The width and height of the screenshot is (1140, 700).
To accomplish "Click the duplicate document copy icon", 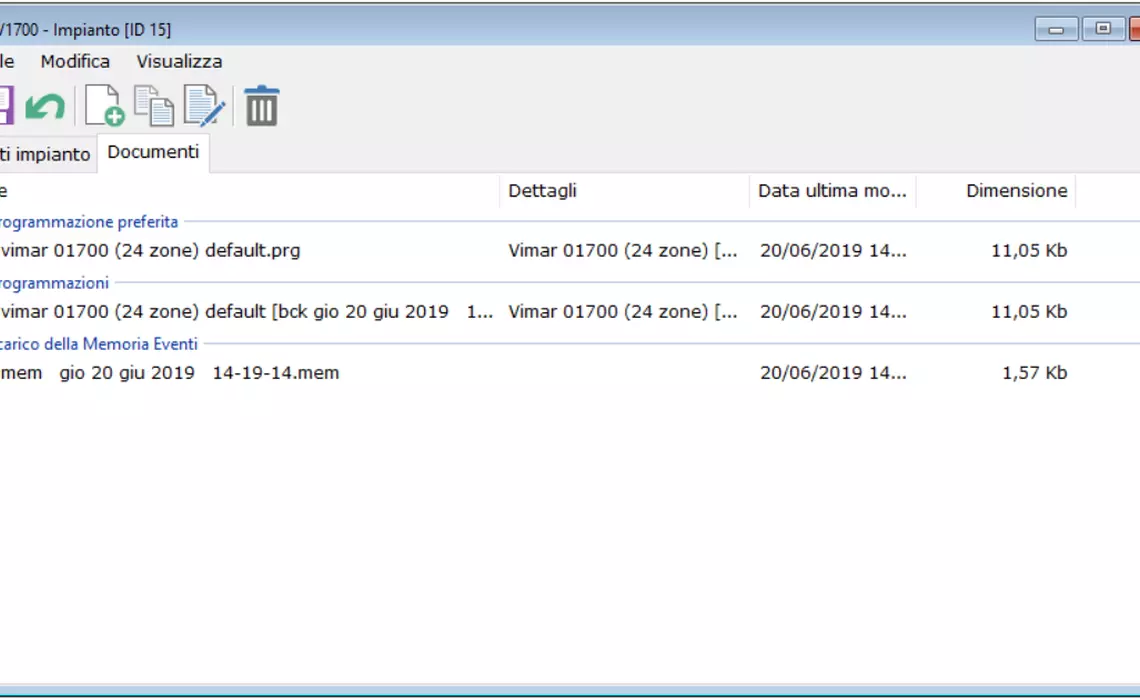I will click(x=154, y=106).
